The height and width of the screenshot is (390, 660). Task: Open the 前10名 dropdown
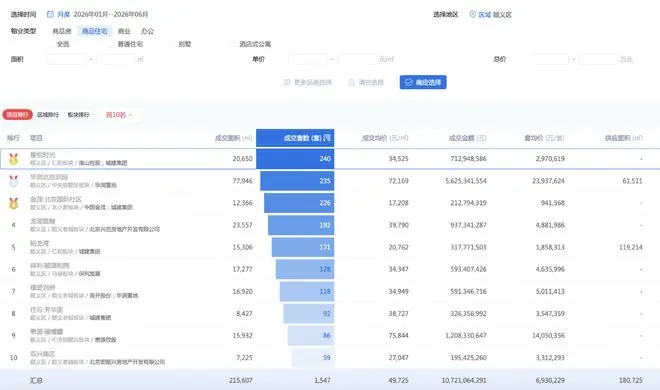119,115
